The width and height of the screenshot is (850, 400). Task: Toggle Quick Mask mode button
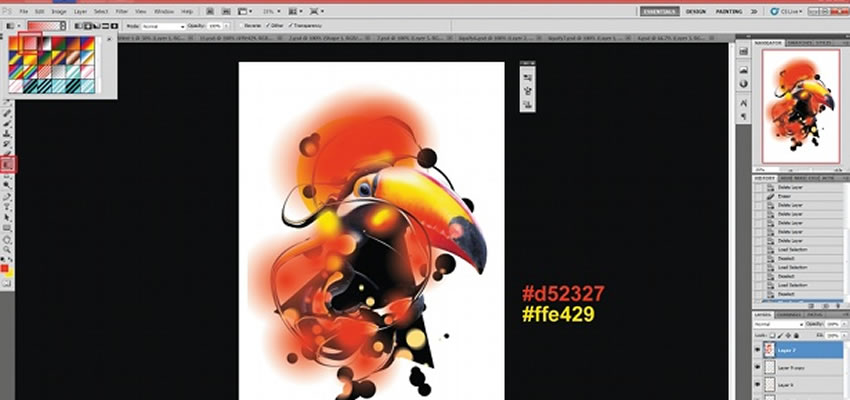pos(8,283)
